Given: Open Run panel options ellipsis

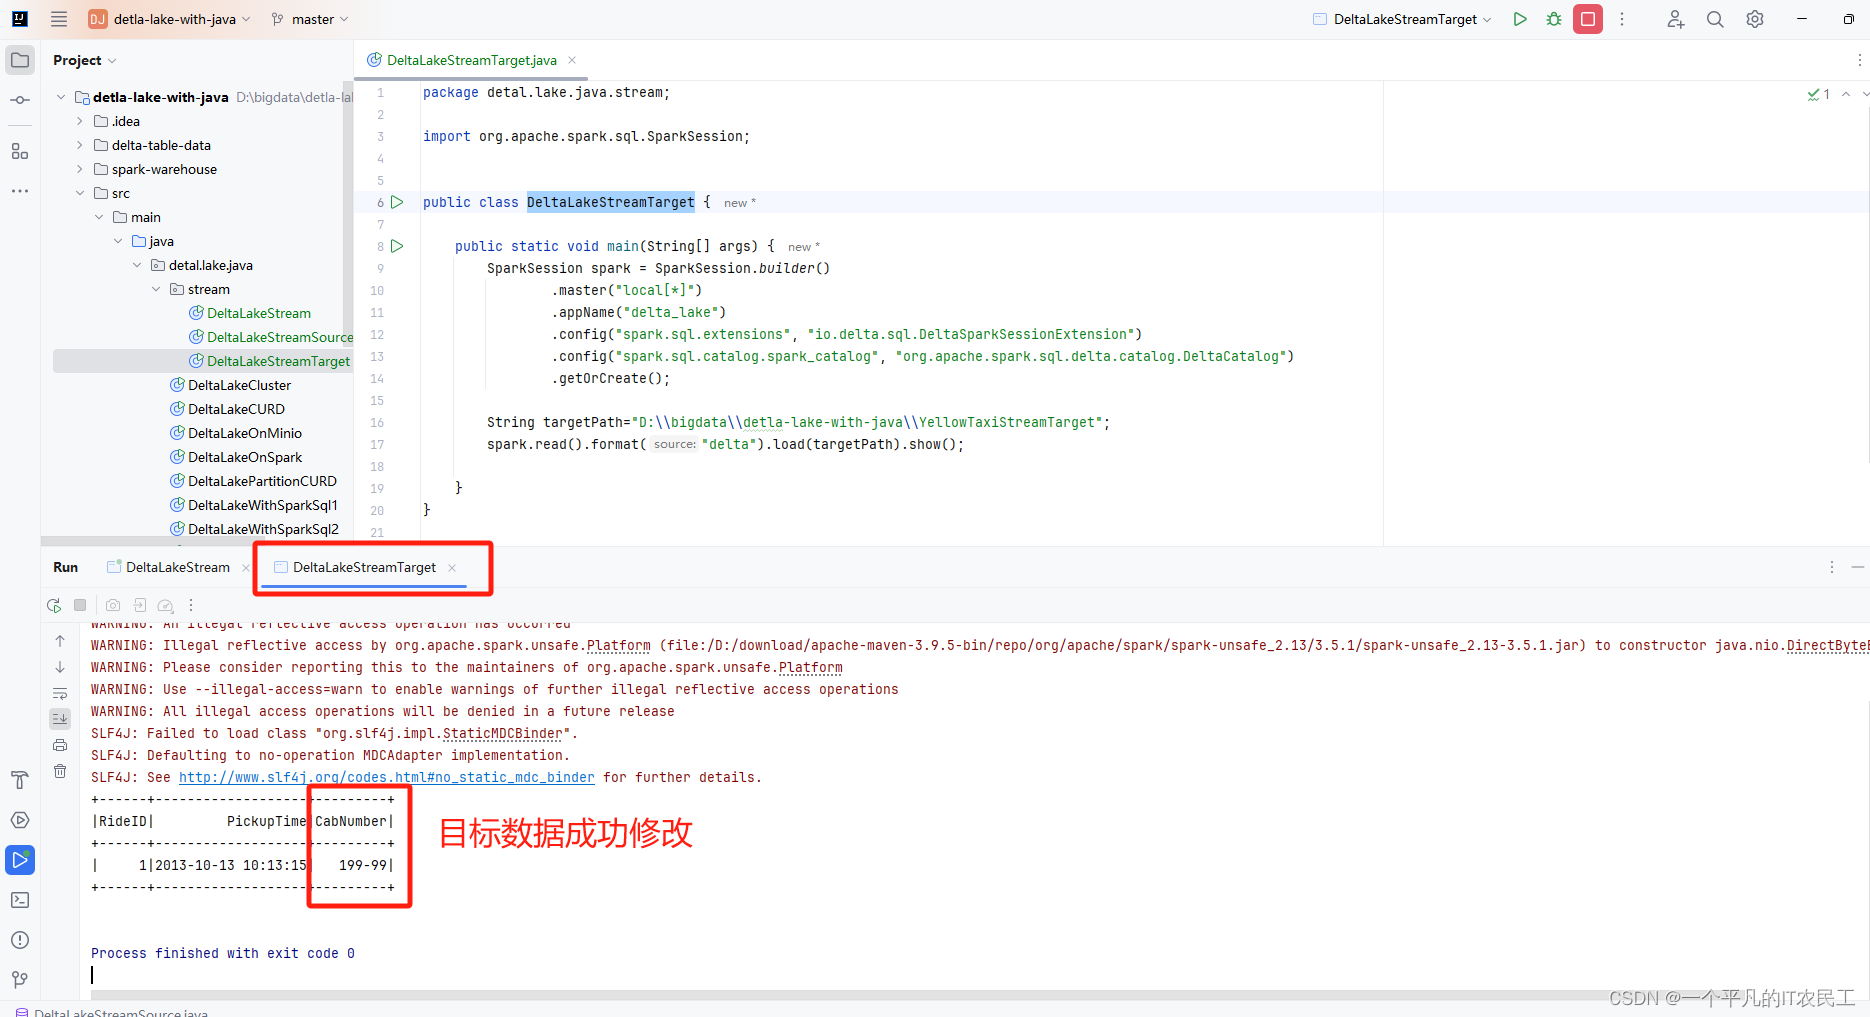Looking at the screenshot, I should [1832, 567].
